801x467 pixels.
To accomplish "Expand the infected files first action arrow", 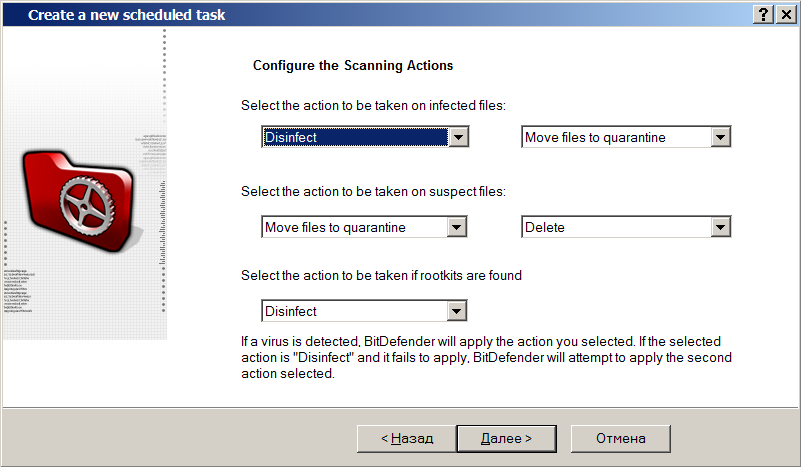I will (458, 138).
